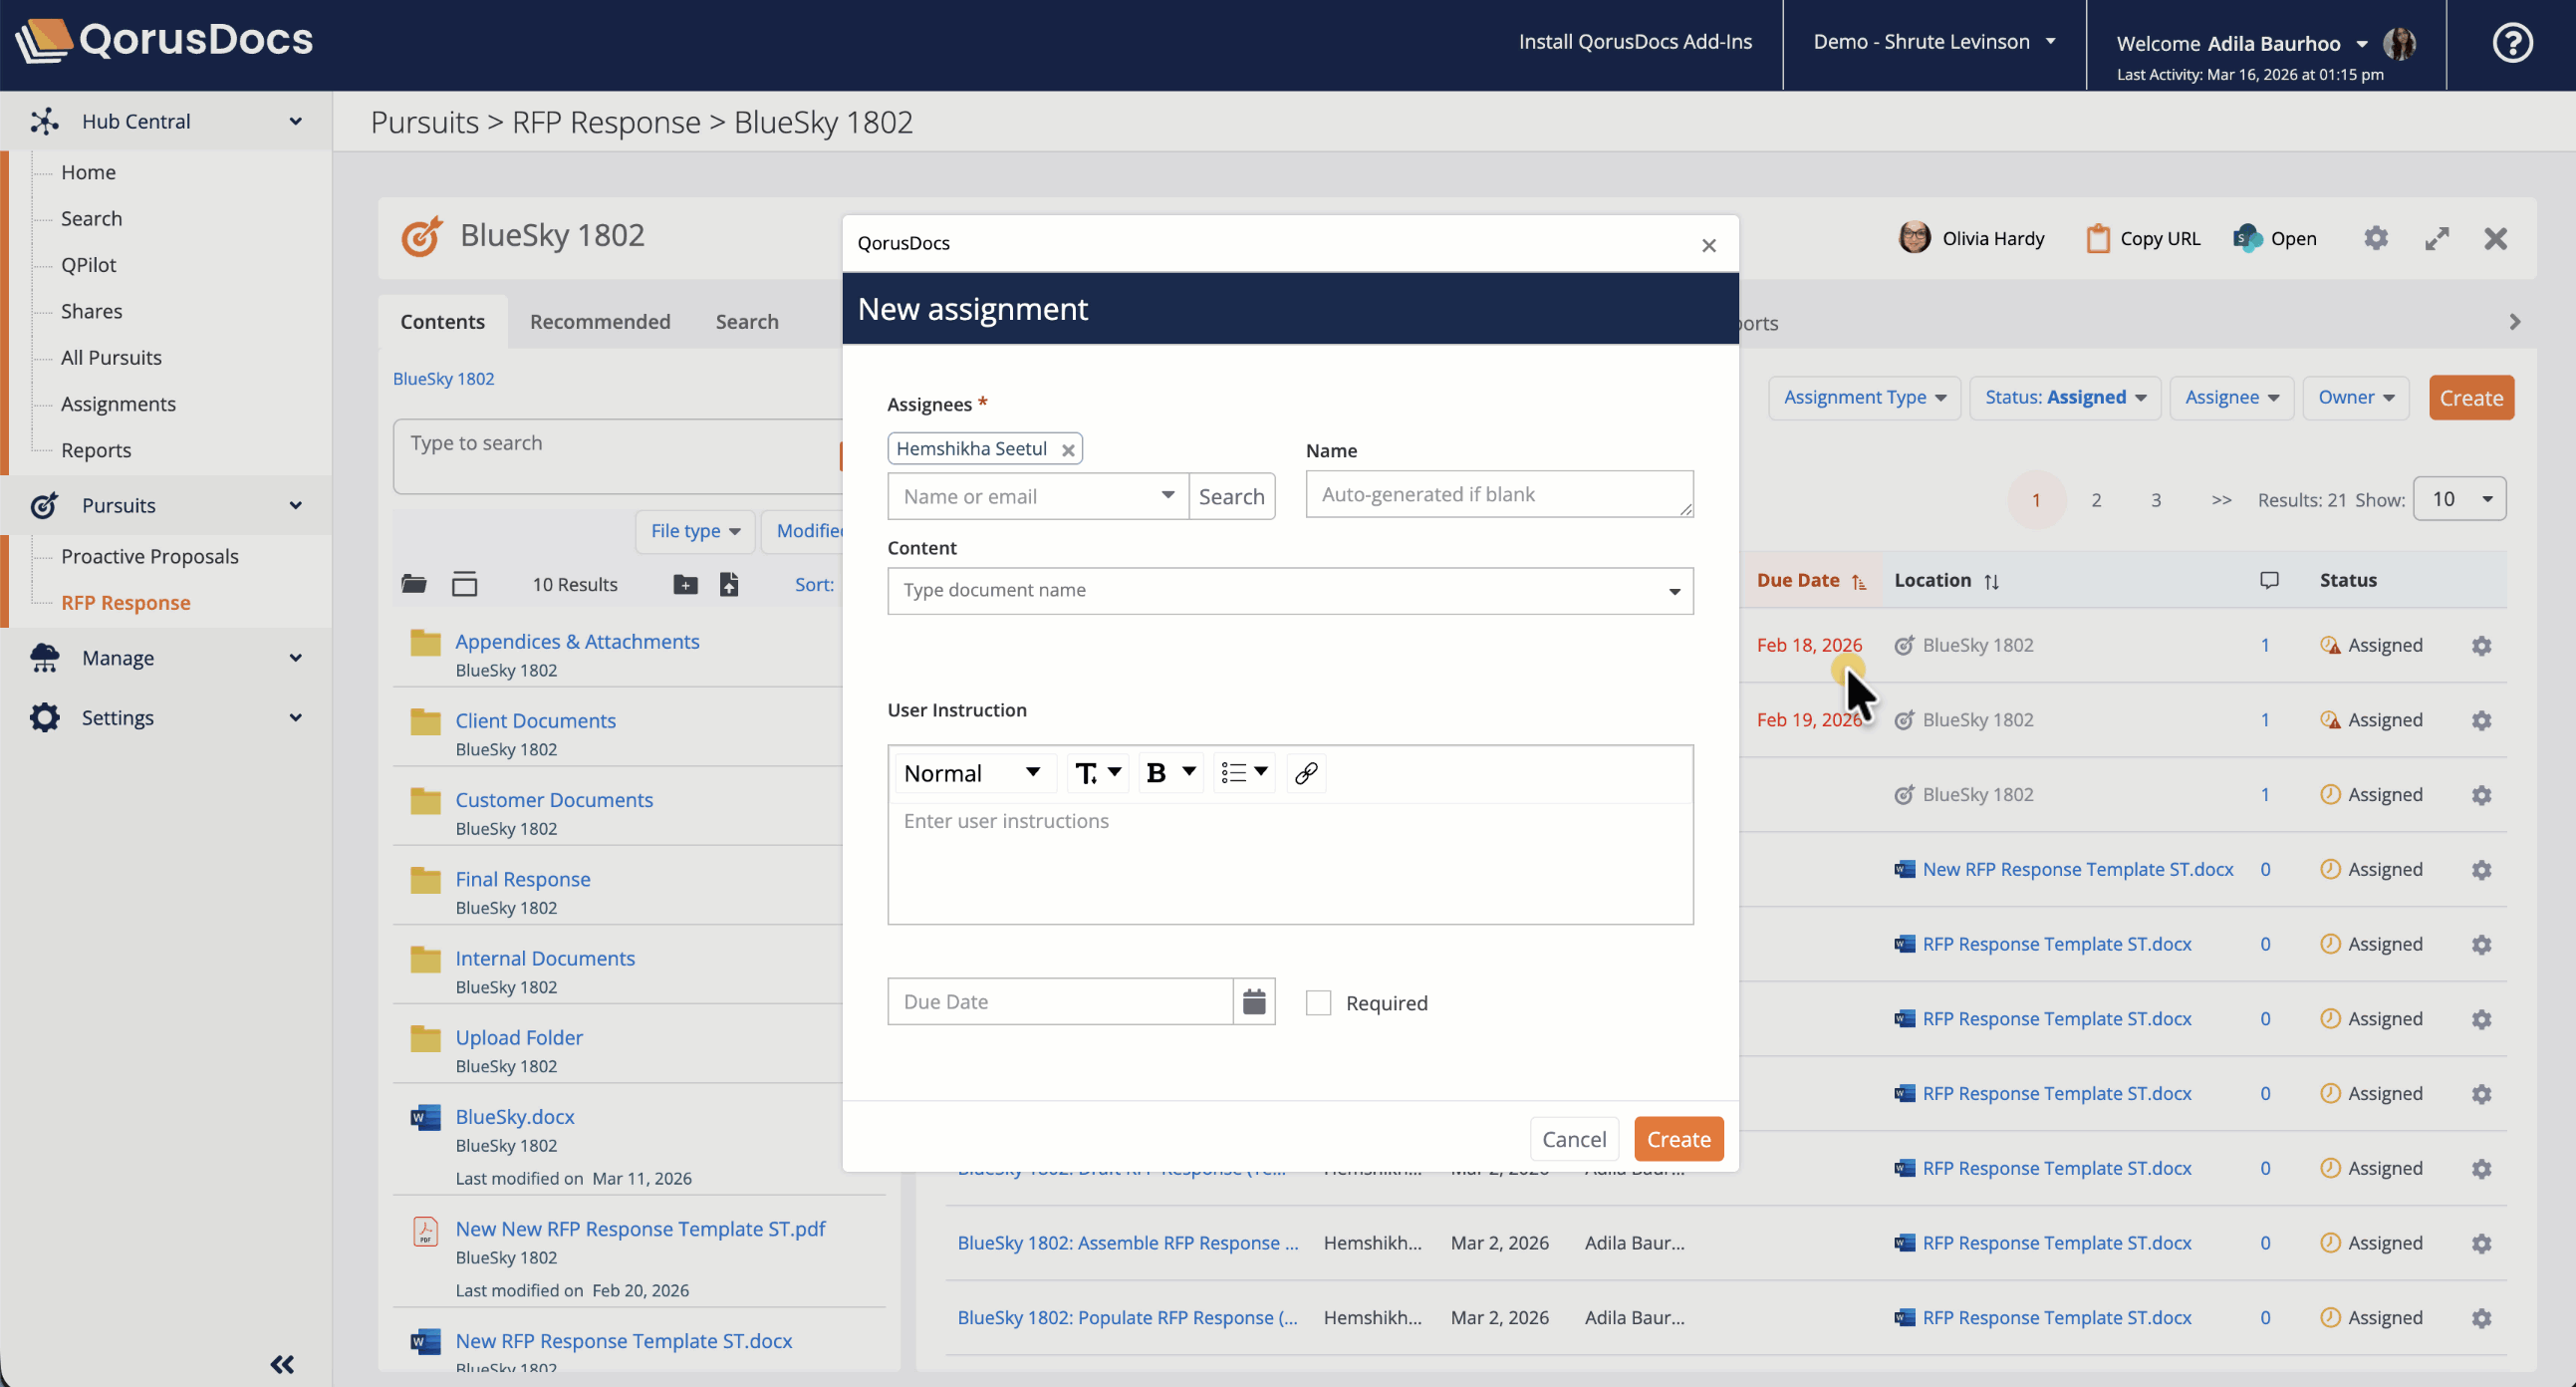
Task: Click the upload document icon
Action: point(729,584)
